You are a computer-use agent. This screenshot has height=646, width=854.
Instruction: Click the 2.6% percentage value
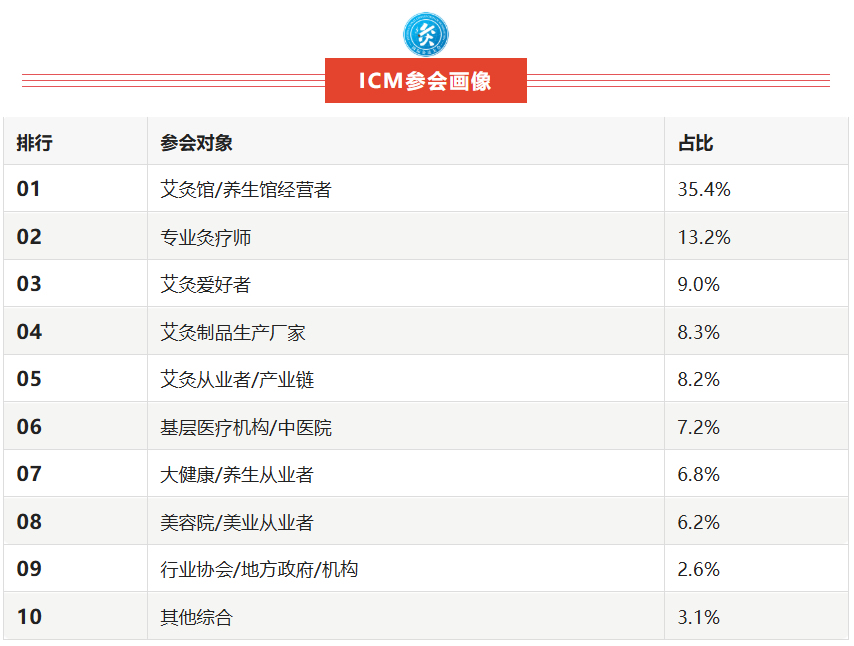699,570
